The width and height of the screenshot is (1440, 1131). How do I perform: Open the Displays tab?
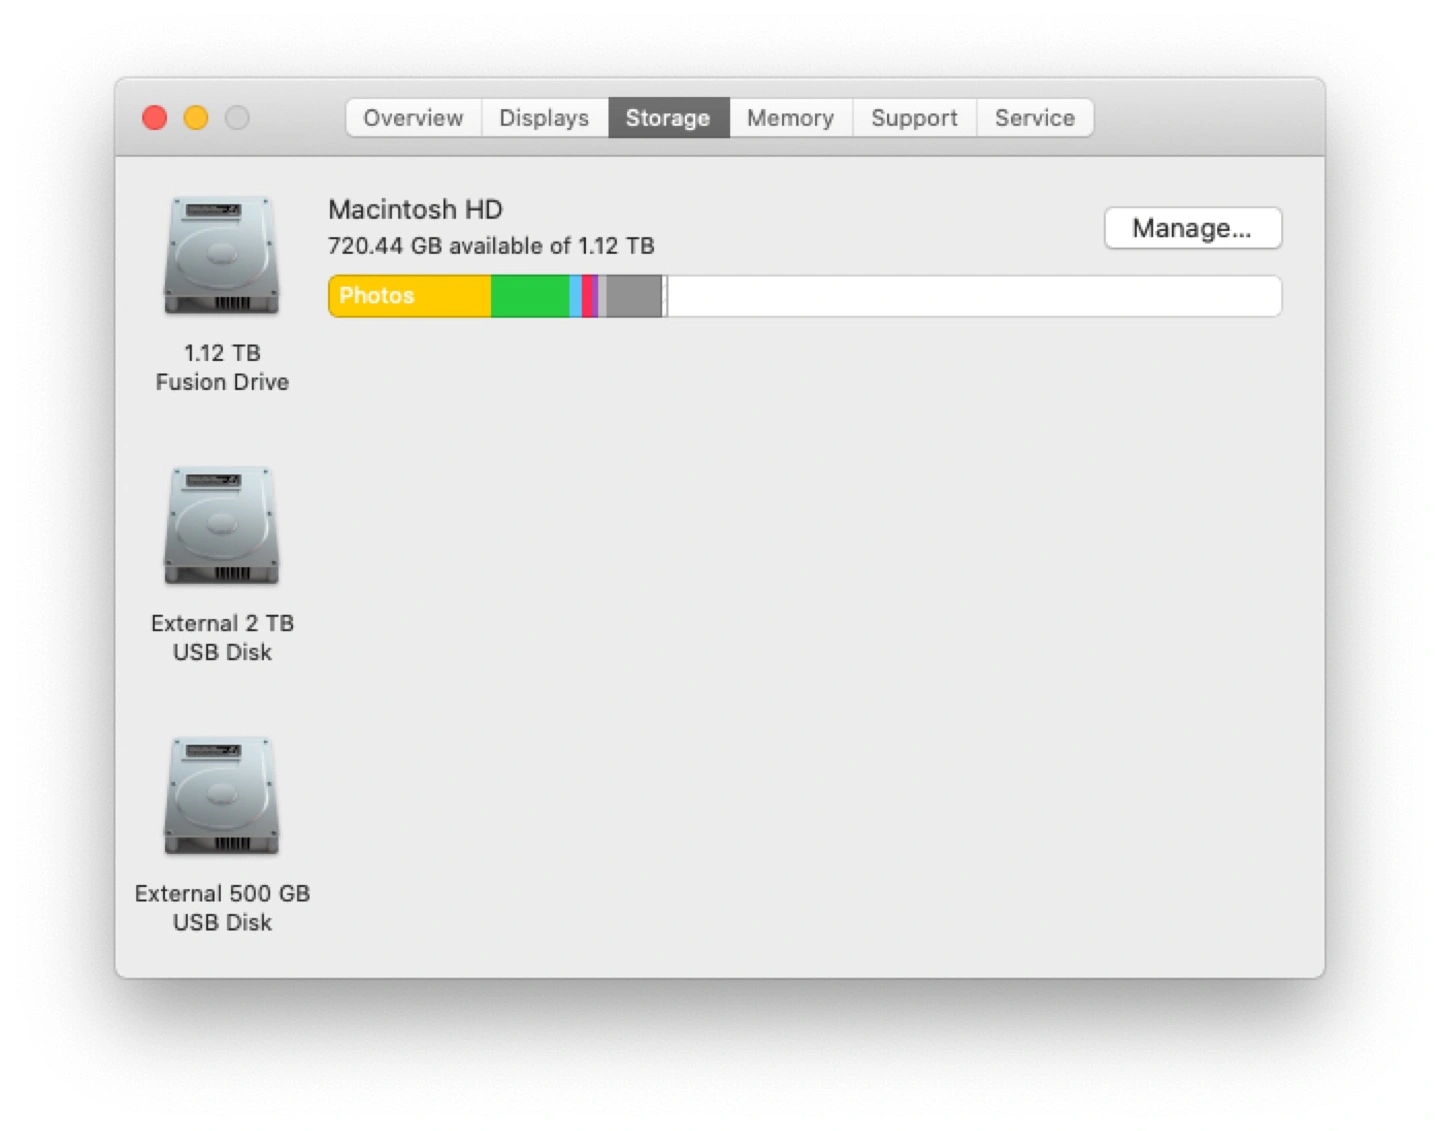(x=544, y=118)
